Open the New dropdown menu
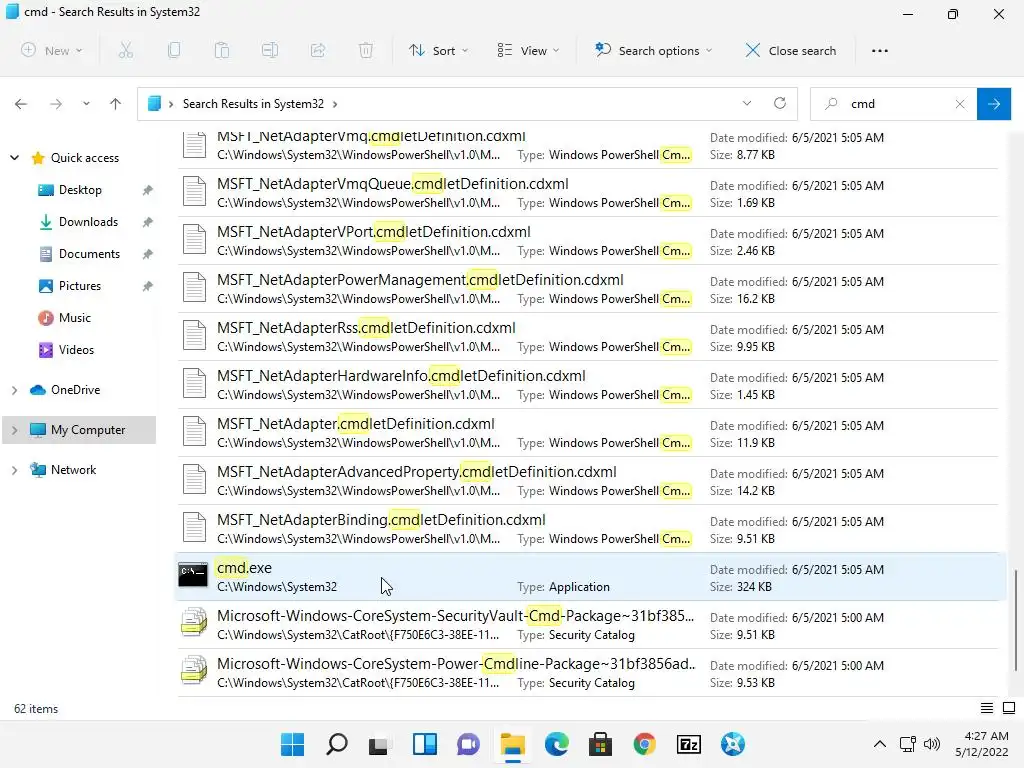The height and width of the screenshot is (768, 1024). click(52, 50)
